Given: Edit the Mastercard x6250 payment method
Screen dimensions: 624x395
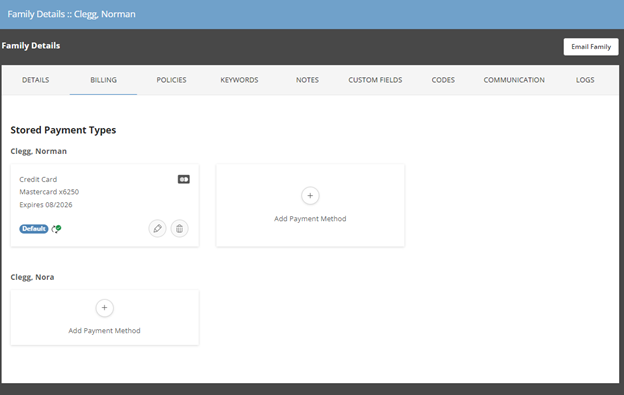Looking at the screenshot, I should pyautogui.click(x=158, y=229).
